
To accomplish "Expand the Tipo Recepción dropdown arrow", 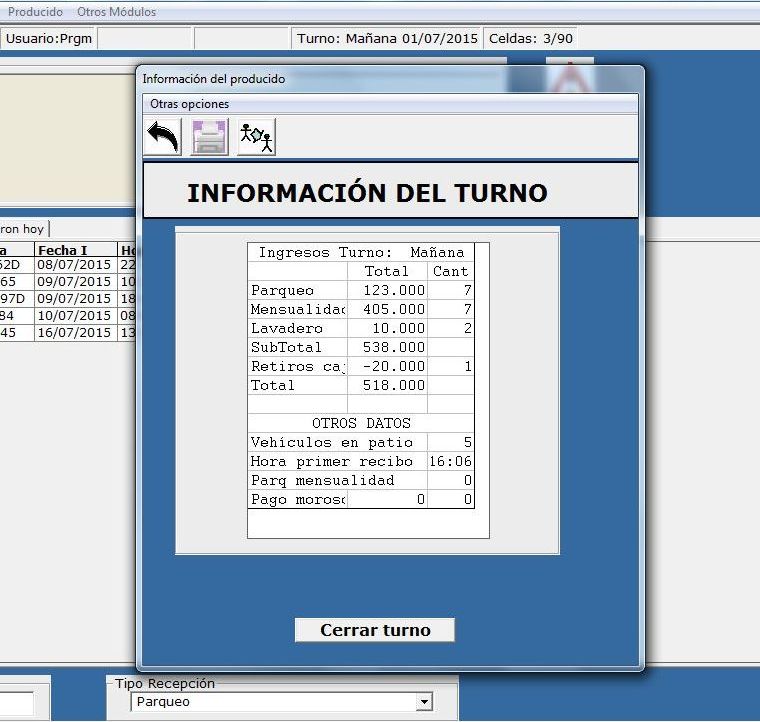I will click(x=424, y=703).
